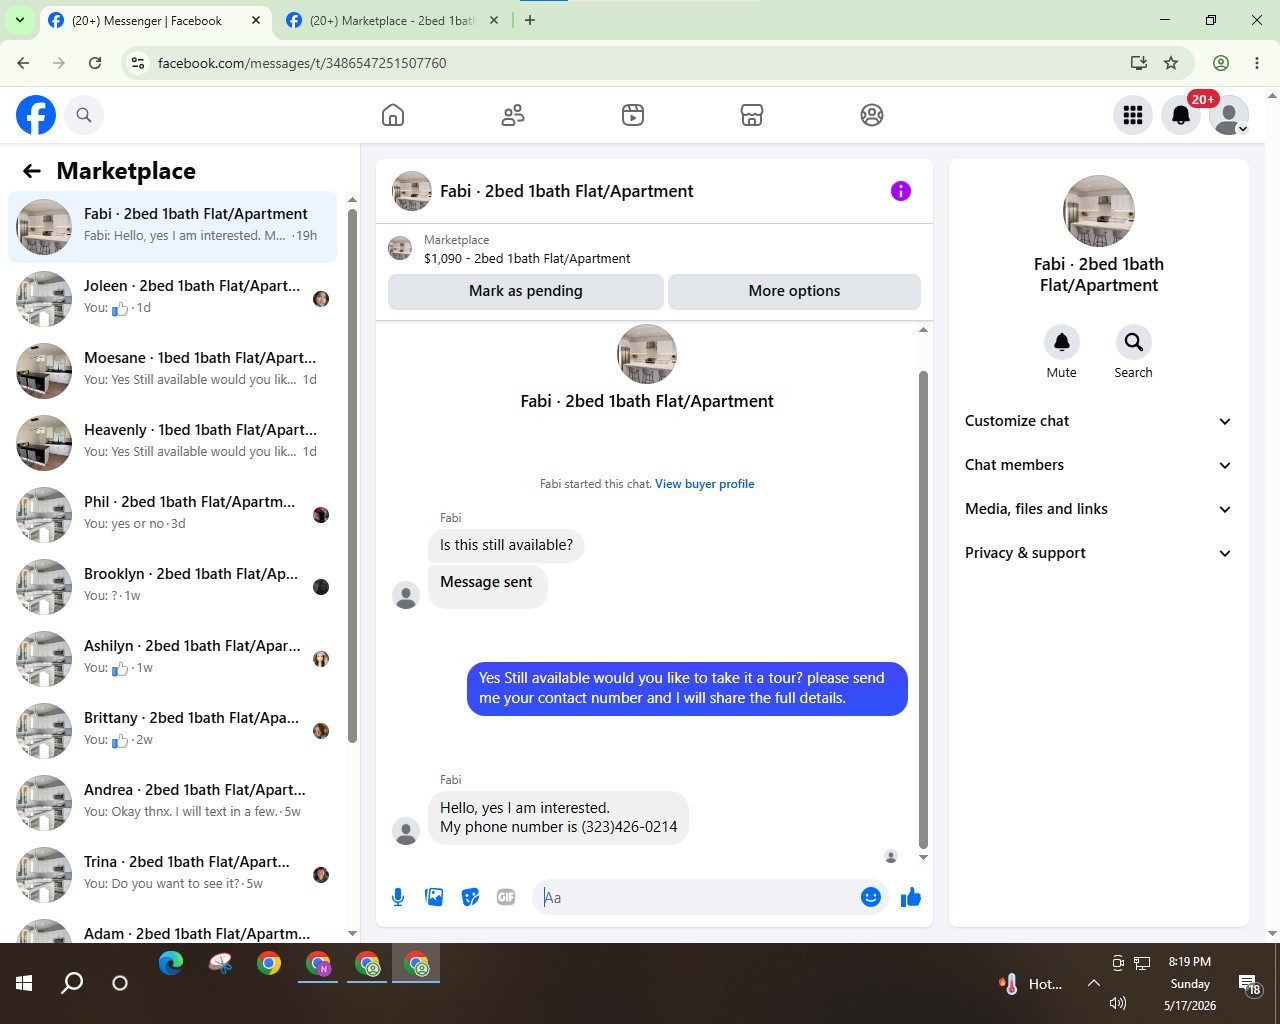Go back using Marketplace back arrow

(32, 171)
